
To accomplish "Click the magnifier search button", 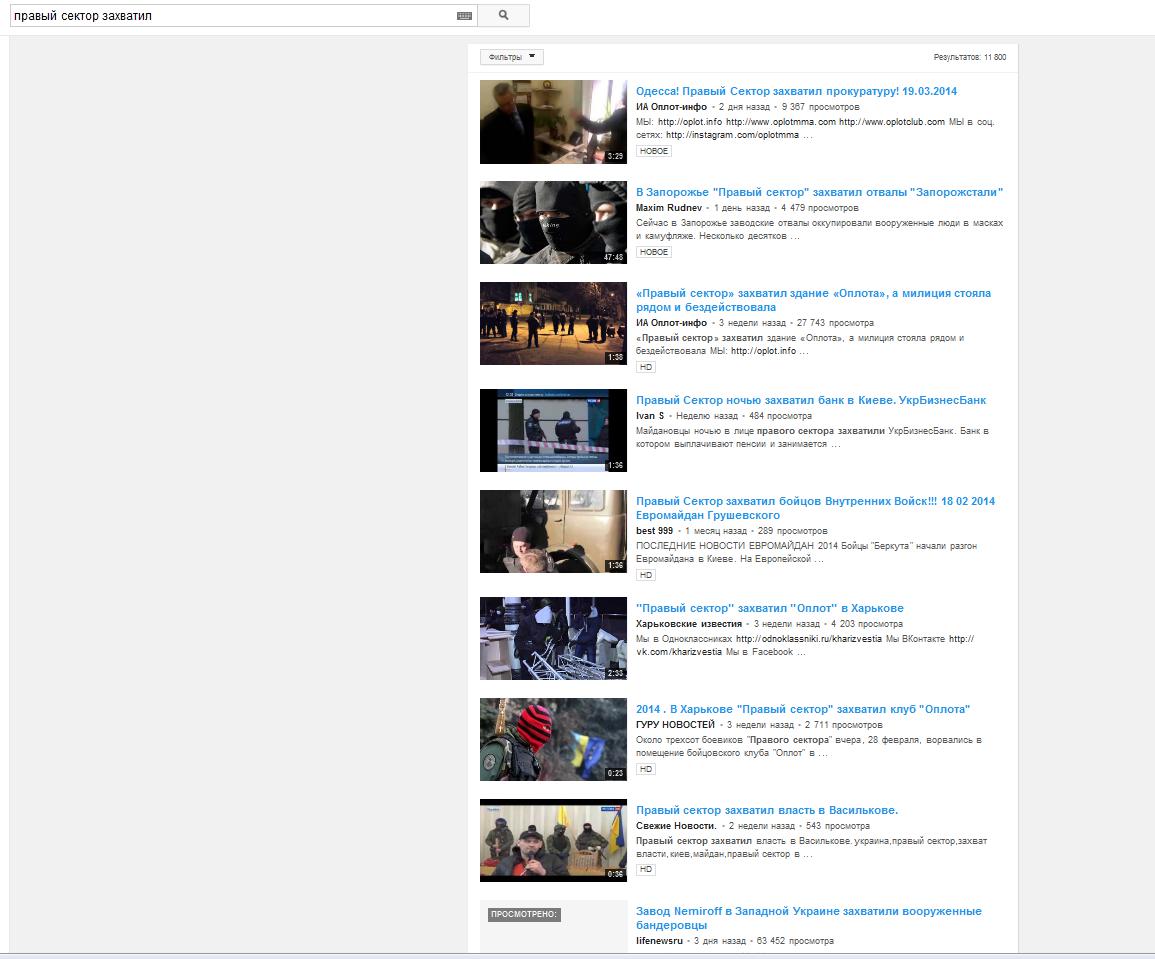I will [503, 15].
